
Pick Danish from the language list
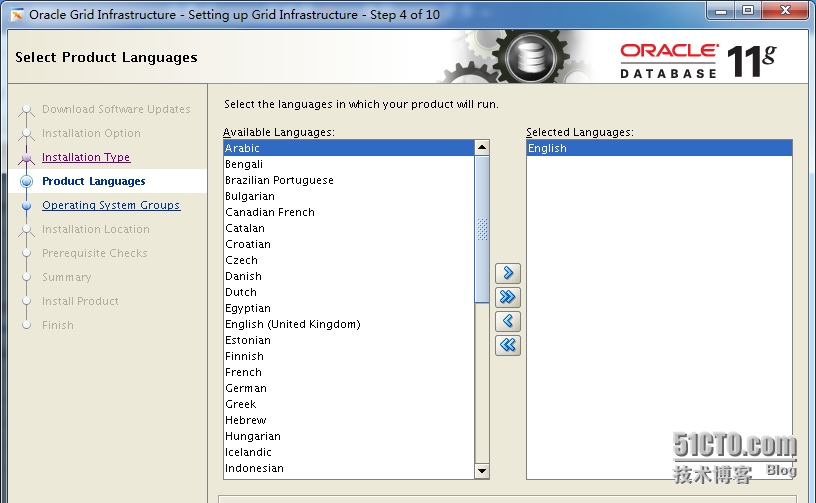[x=349, y=276]
